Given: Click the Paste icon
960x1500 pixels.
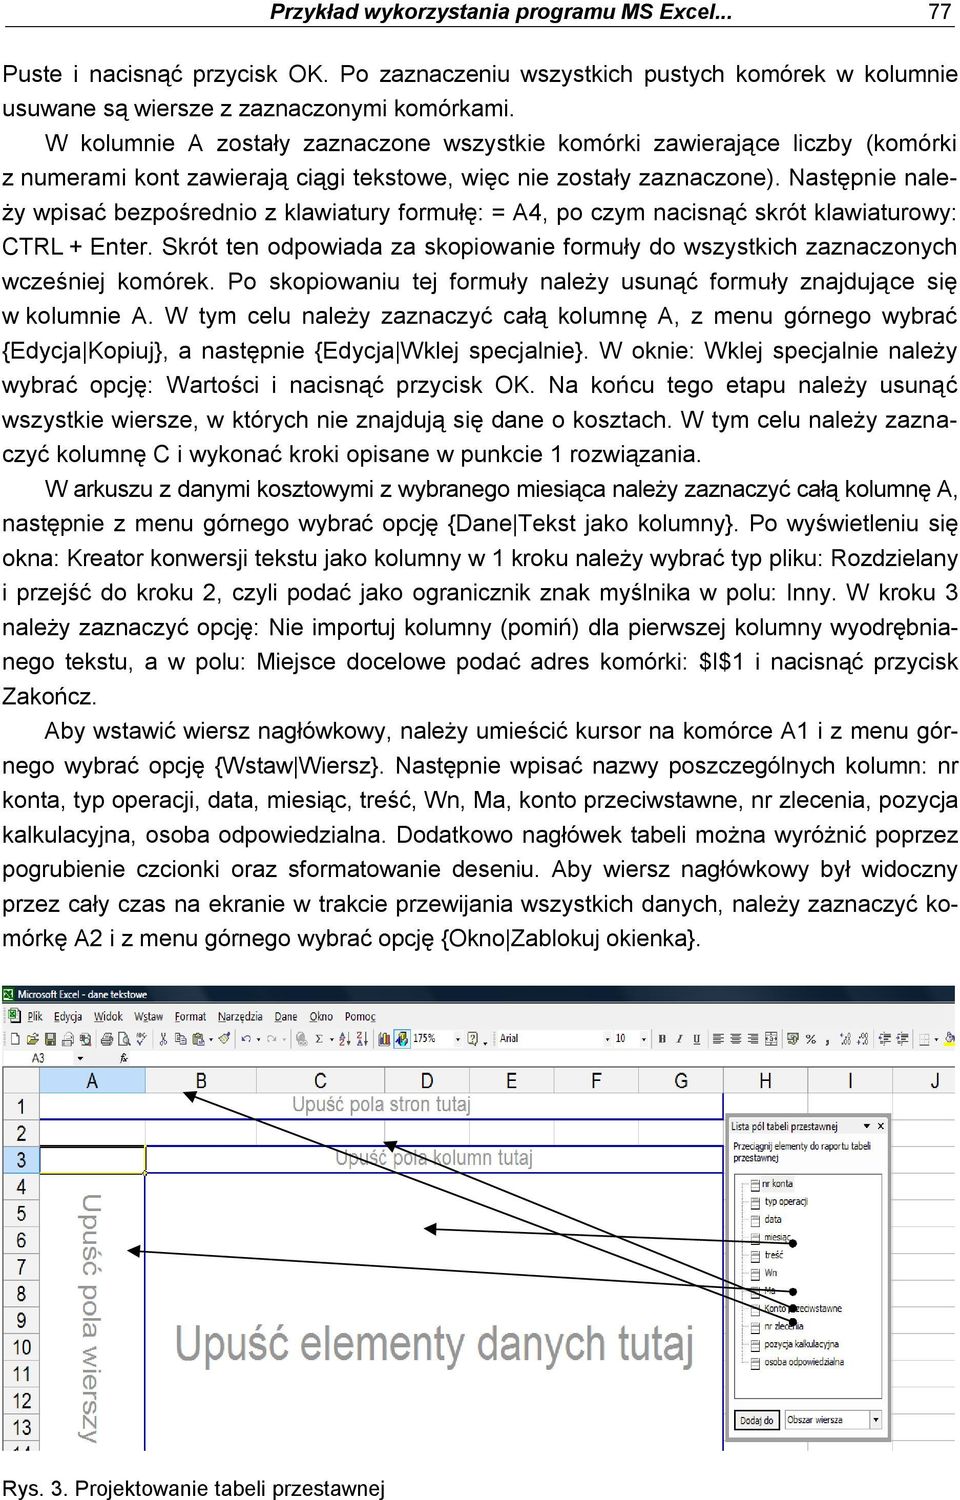Looking at the screenshot, I should point(198,1038).
